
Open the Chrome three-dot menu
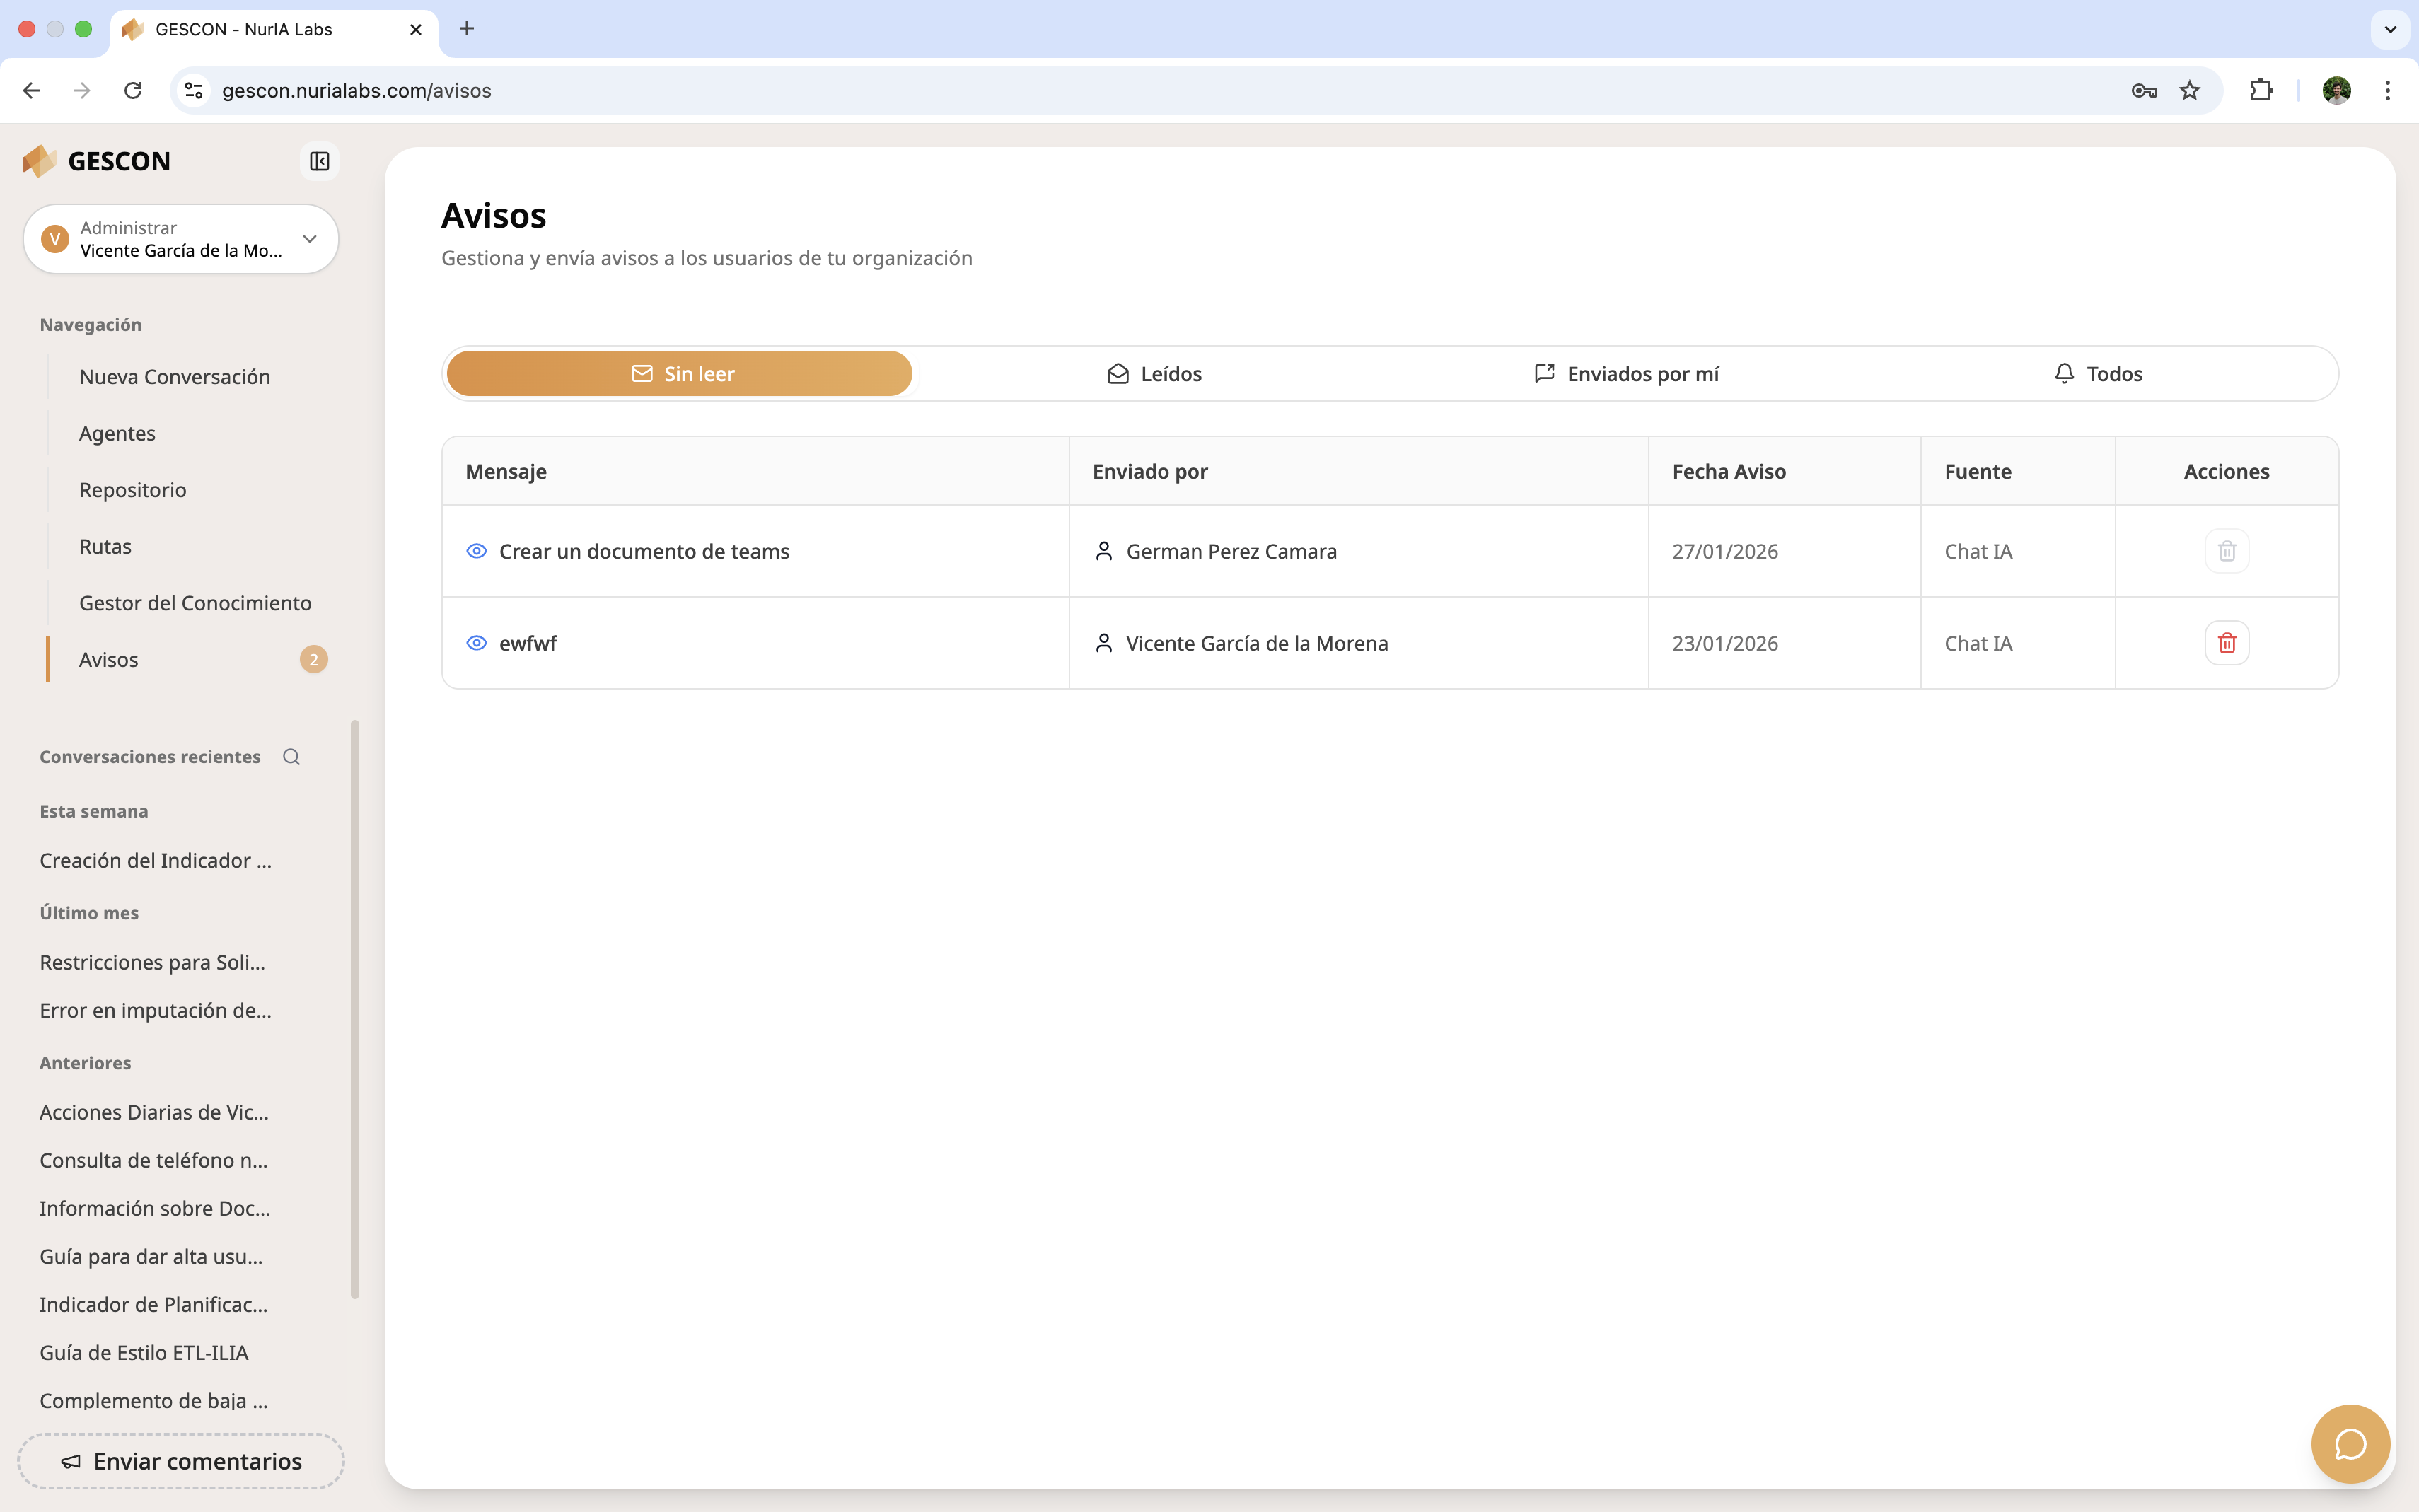(2387, 91)
